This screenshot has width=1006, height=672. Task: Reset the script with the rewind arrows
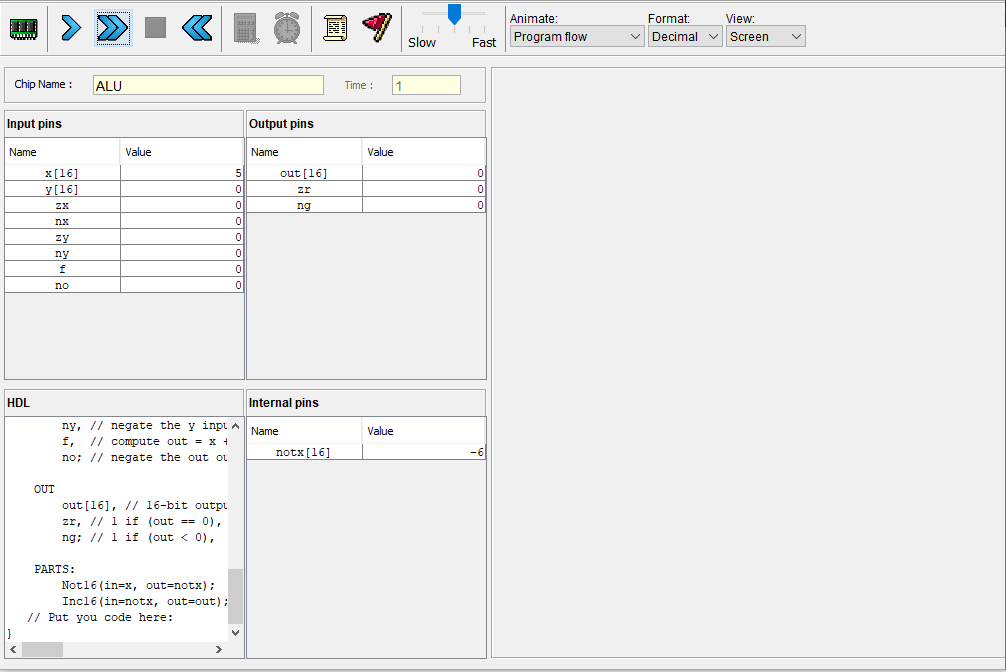[x=197, y=28]
